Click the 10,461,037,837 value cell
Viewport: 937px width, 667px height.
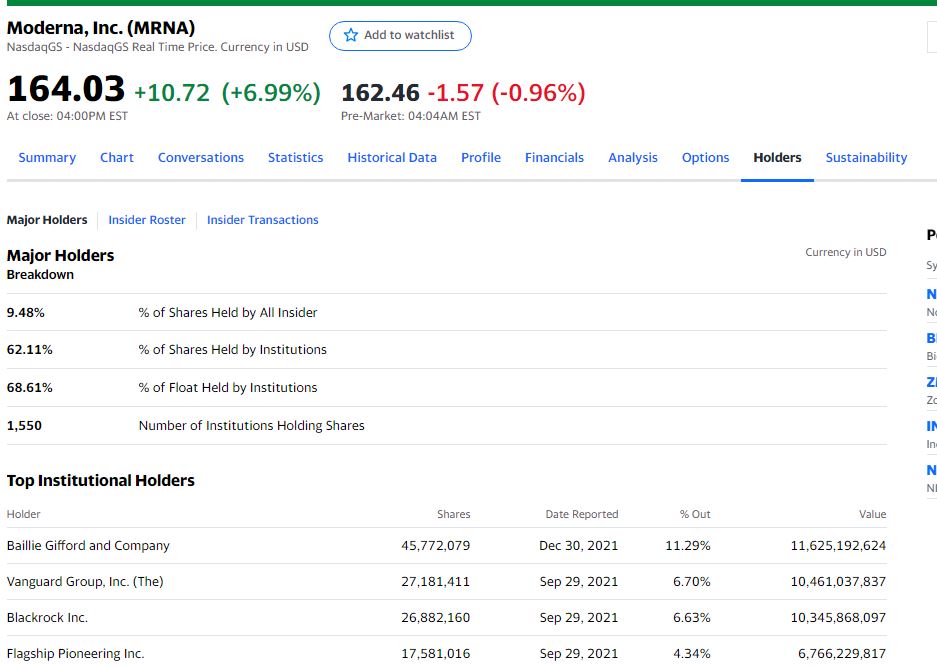pyautogui.click(x=838, y=582)
